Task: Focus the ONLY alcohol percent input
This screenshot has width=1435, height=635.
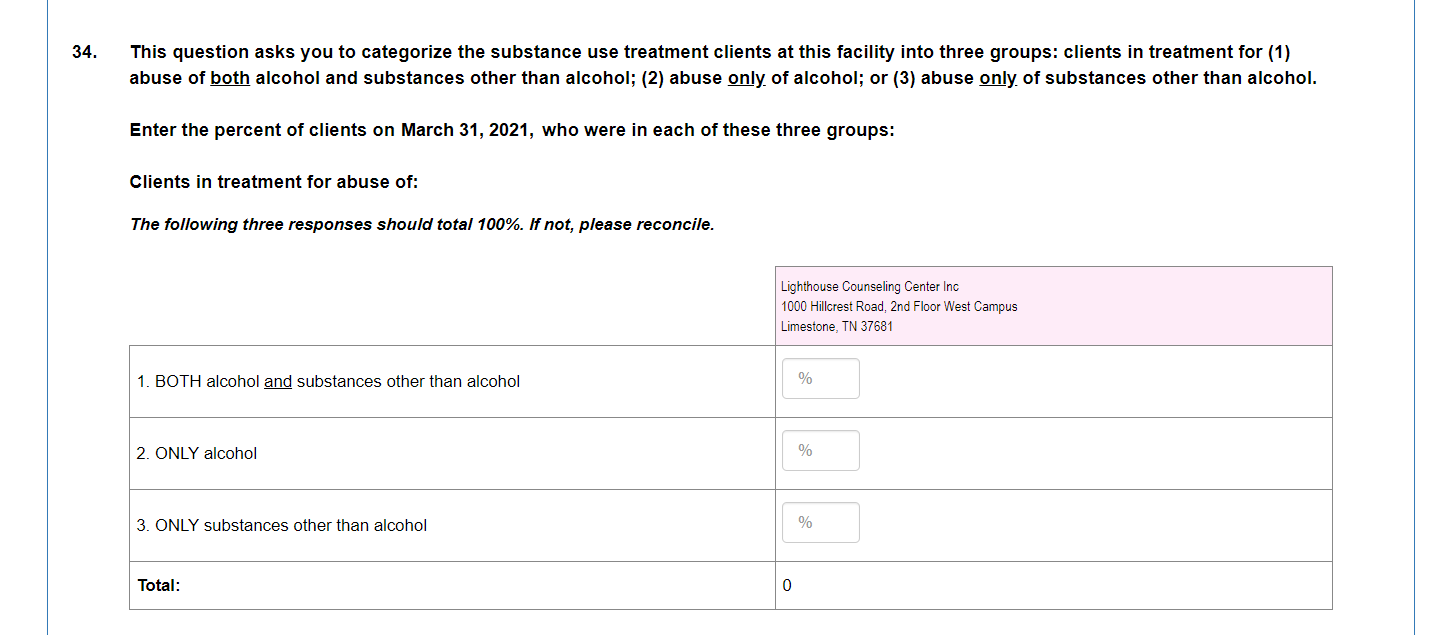Action: pyautogui.click(x=820, y=451)
